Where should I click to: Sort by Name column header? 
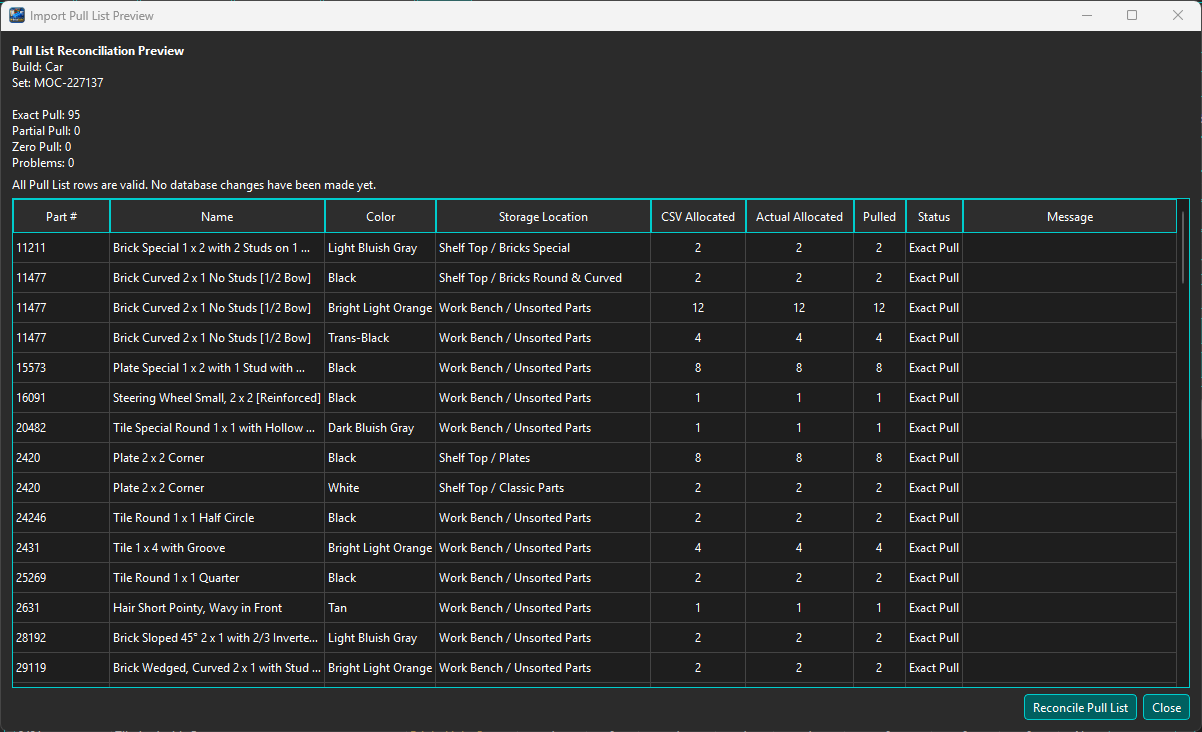(x=217, y=217)
